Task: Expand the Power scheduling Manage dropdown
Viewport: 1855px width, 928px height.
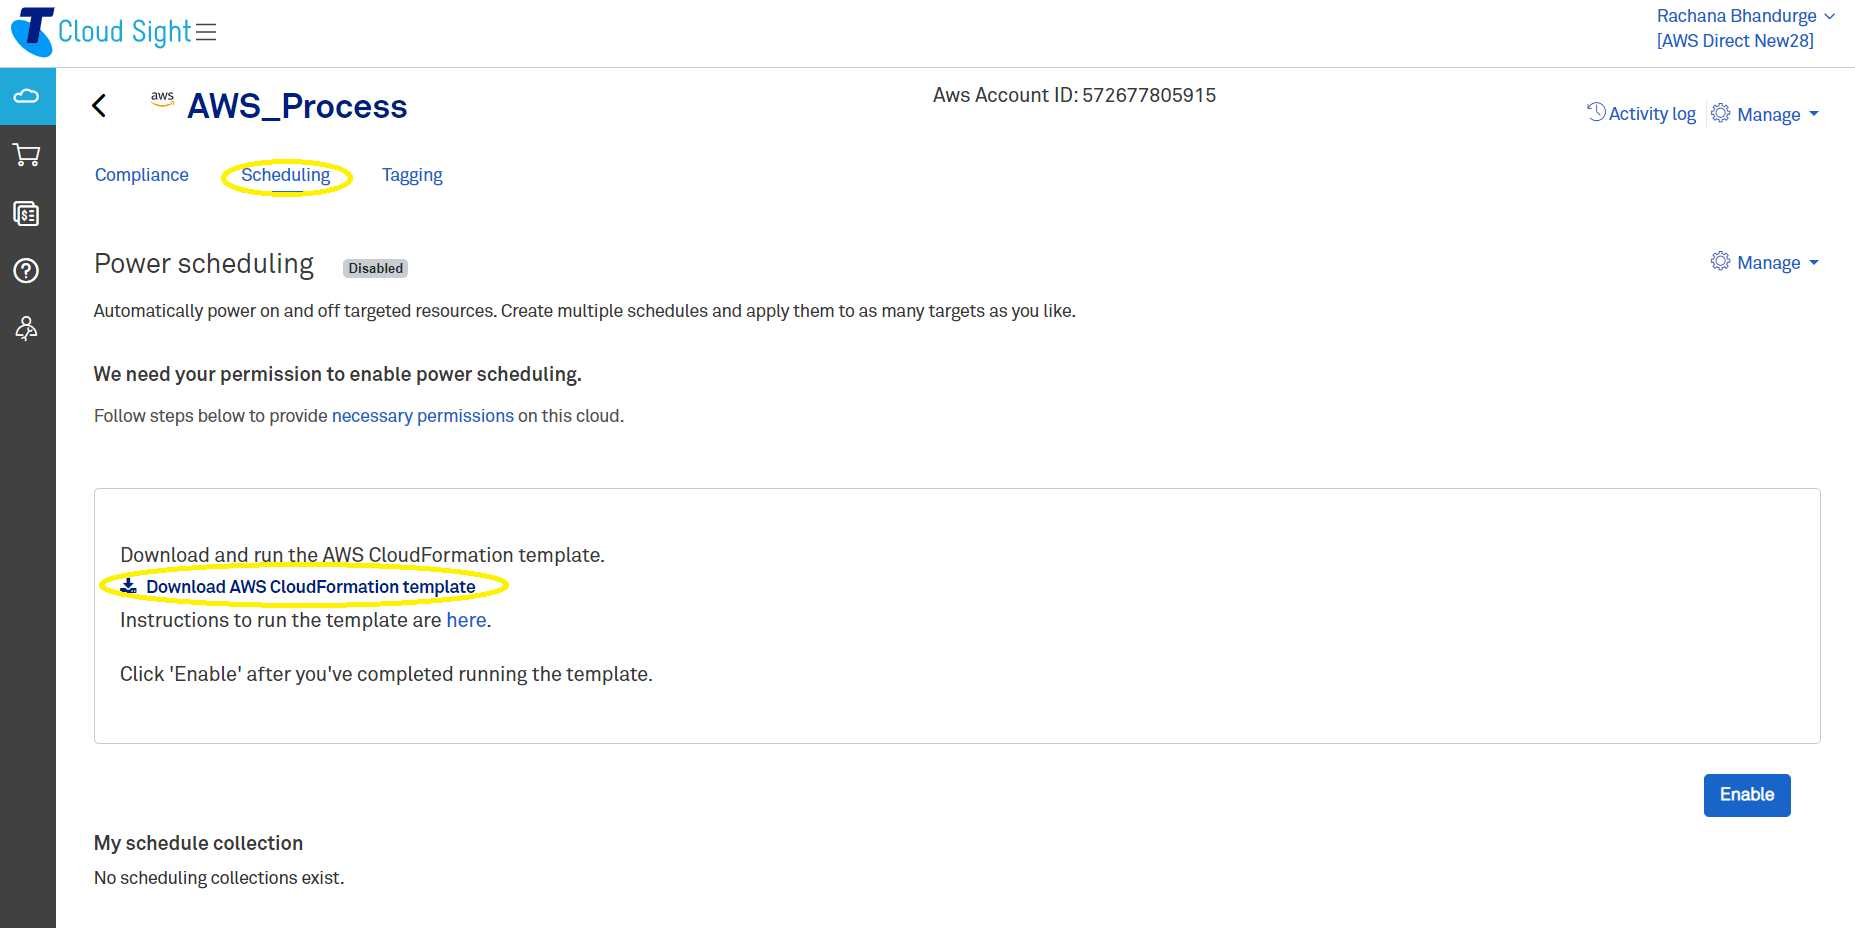Action: click(1766, 263)
